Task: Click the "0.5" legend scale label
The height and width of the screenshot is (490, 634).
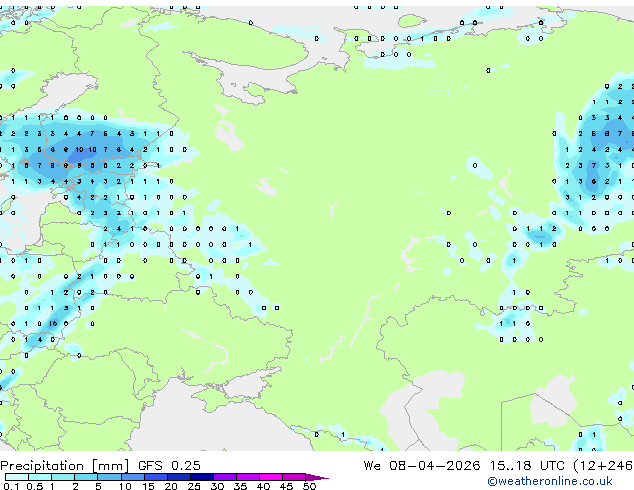Action: 34,486
